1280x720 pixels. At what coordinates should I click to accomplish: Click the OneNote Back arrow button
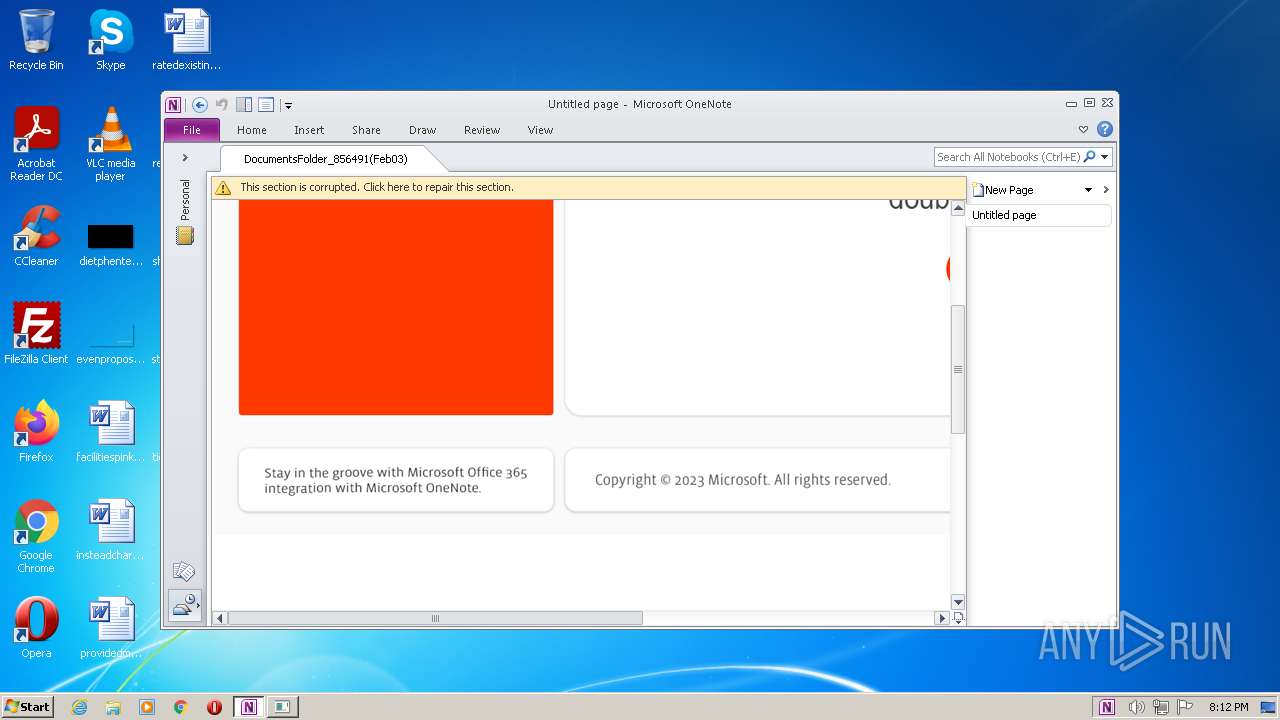(199, 105)
